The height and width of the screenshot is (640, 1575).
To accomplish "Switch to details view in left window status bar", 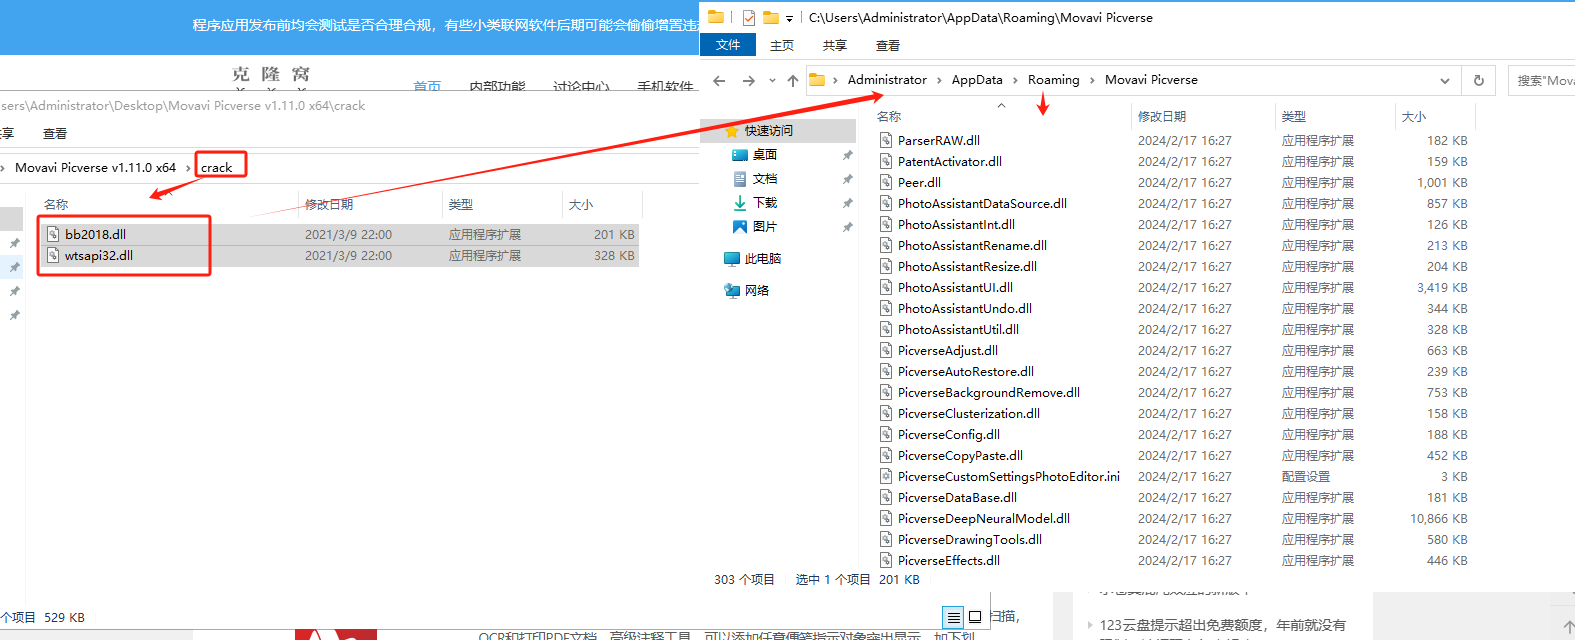I will 953,617.
